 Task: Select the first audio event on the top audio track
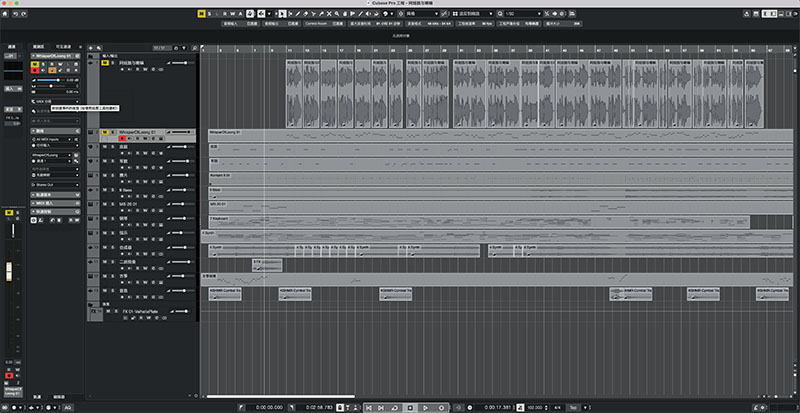pyautogui.click(x=294, y=93)
